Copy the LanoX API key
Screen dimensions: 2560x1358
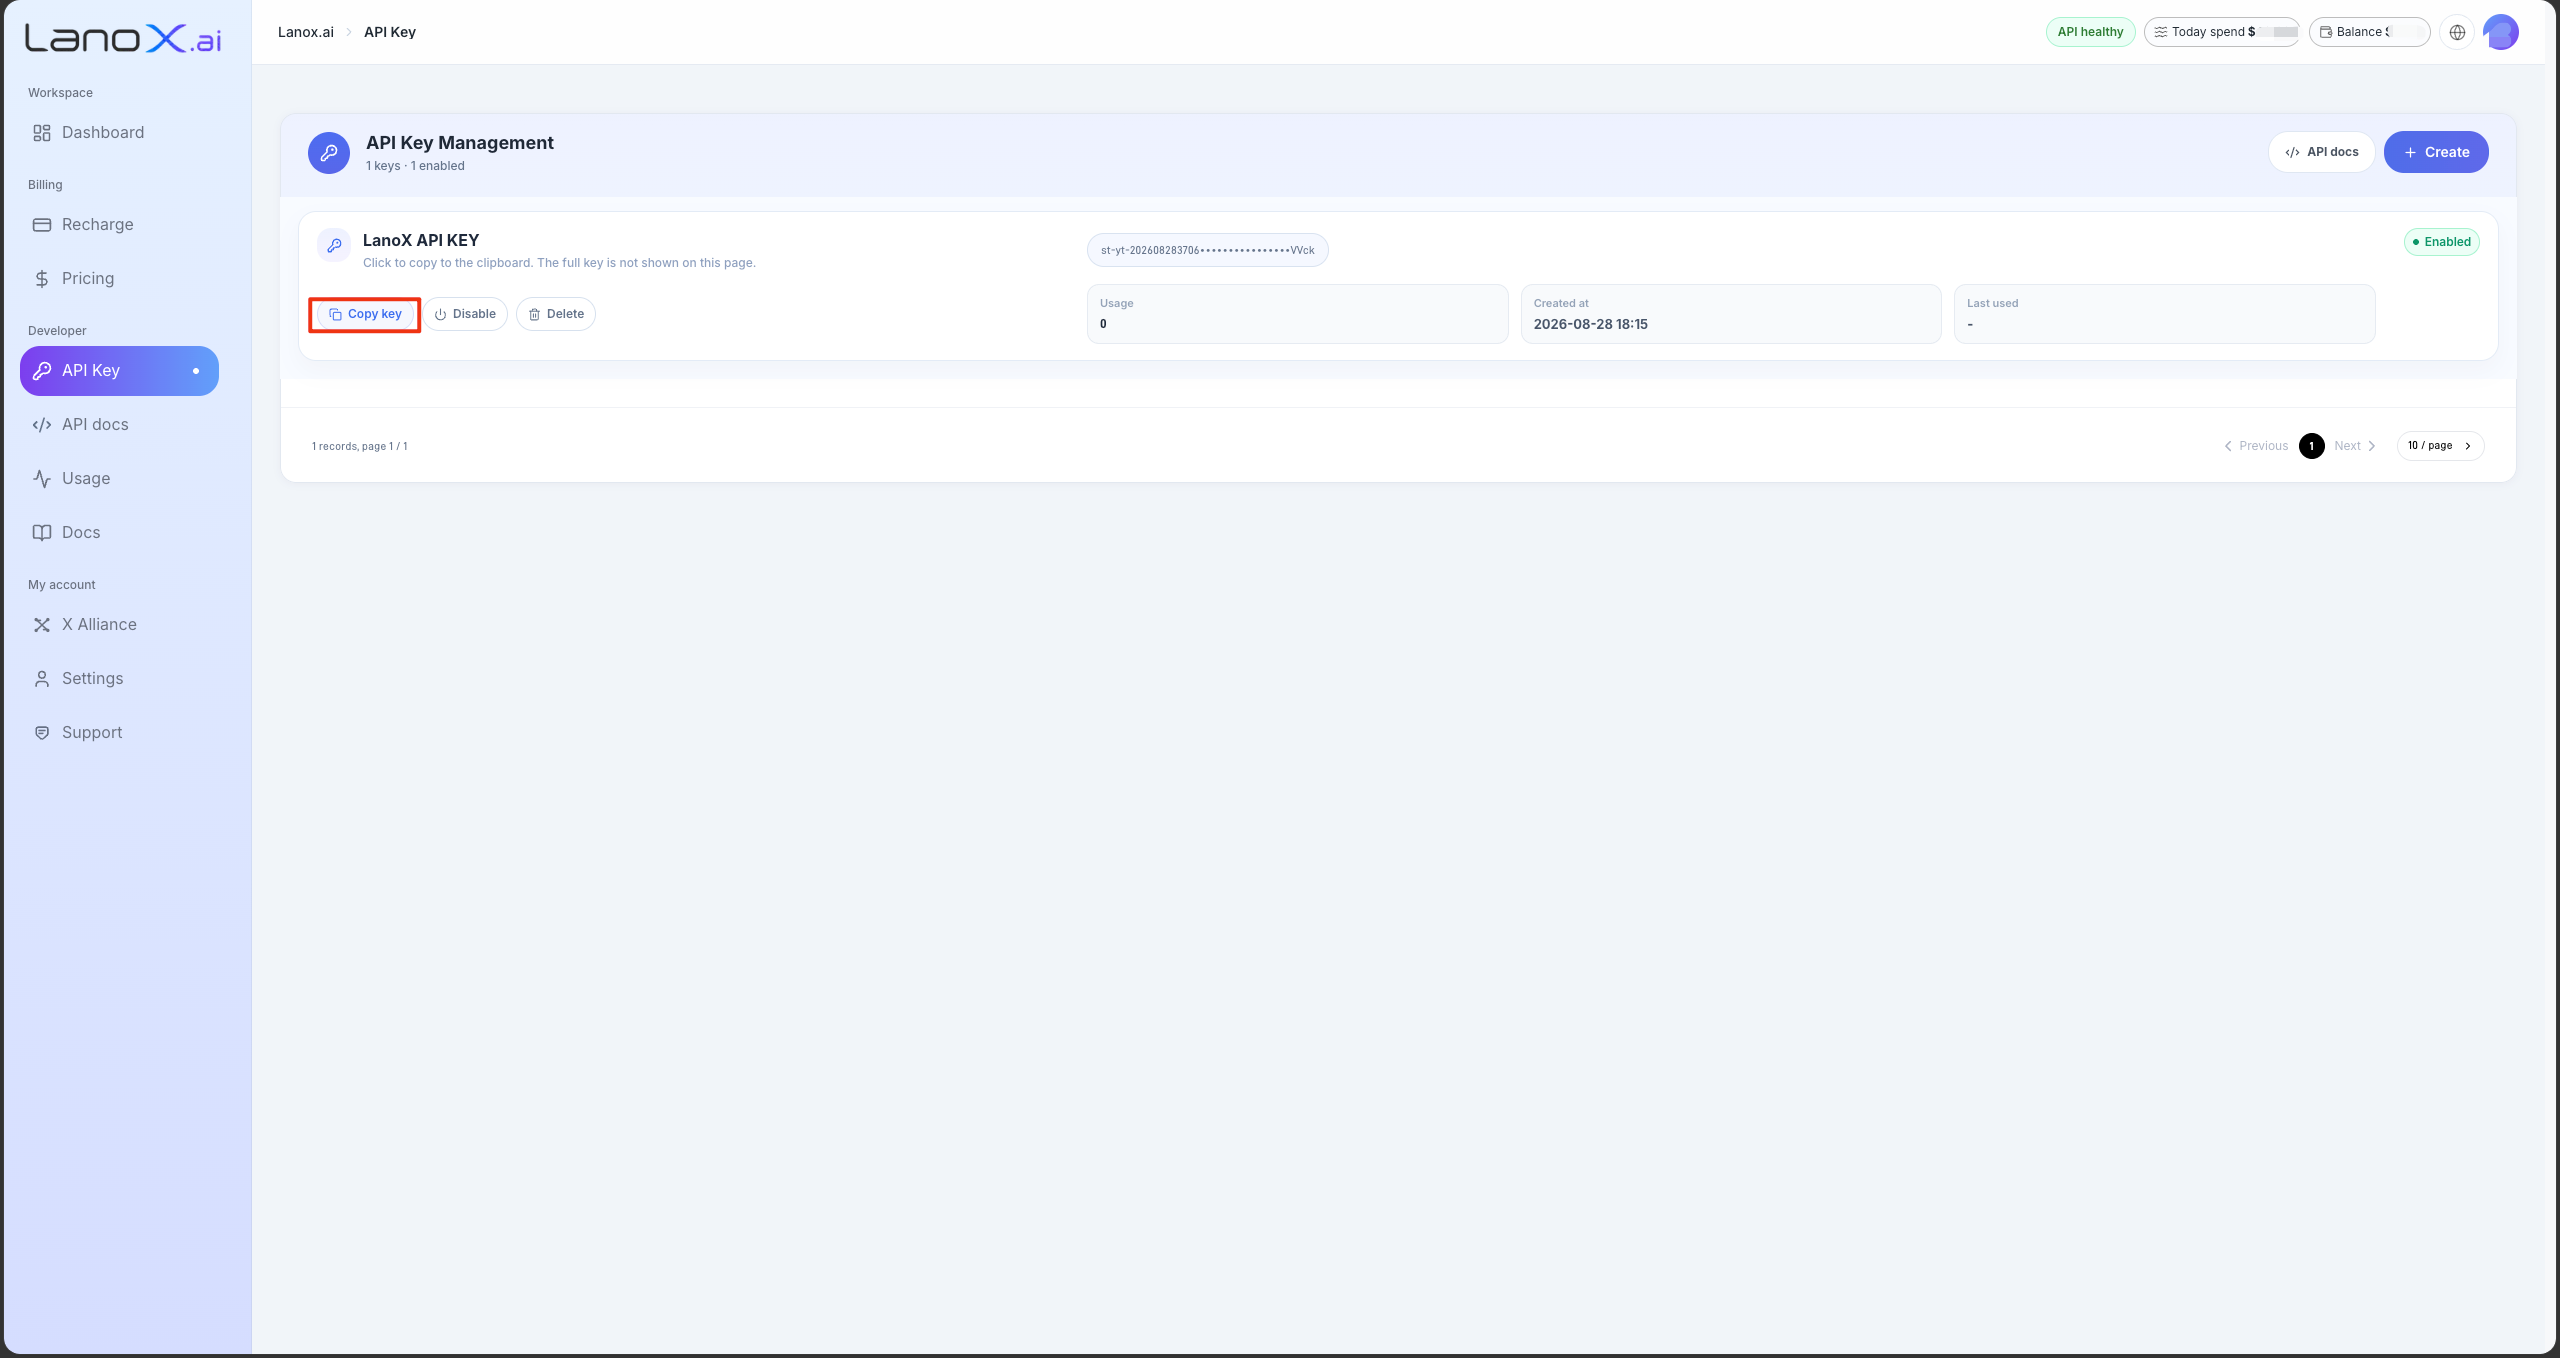[x=365, y=314]
